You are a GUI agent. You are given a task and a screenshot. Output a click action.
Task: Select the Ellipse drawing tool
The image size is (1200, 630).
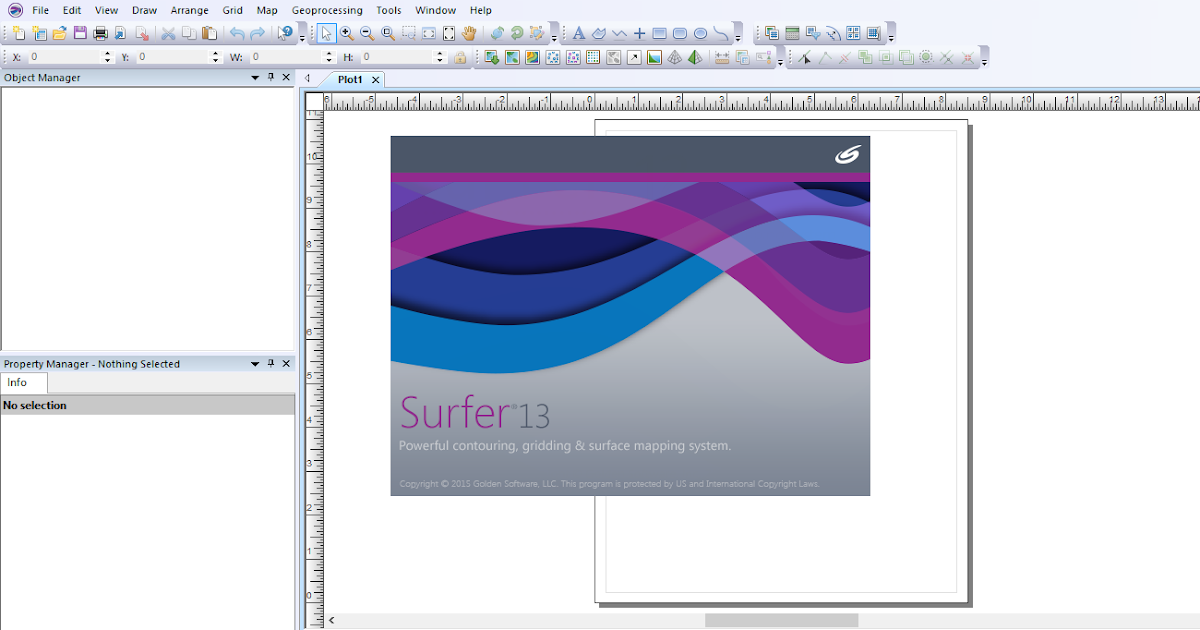[x=700, y=33]
